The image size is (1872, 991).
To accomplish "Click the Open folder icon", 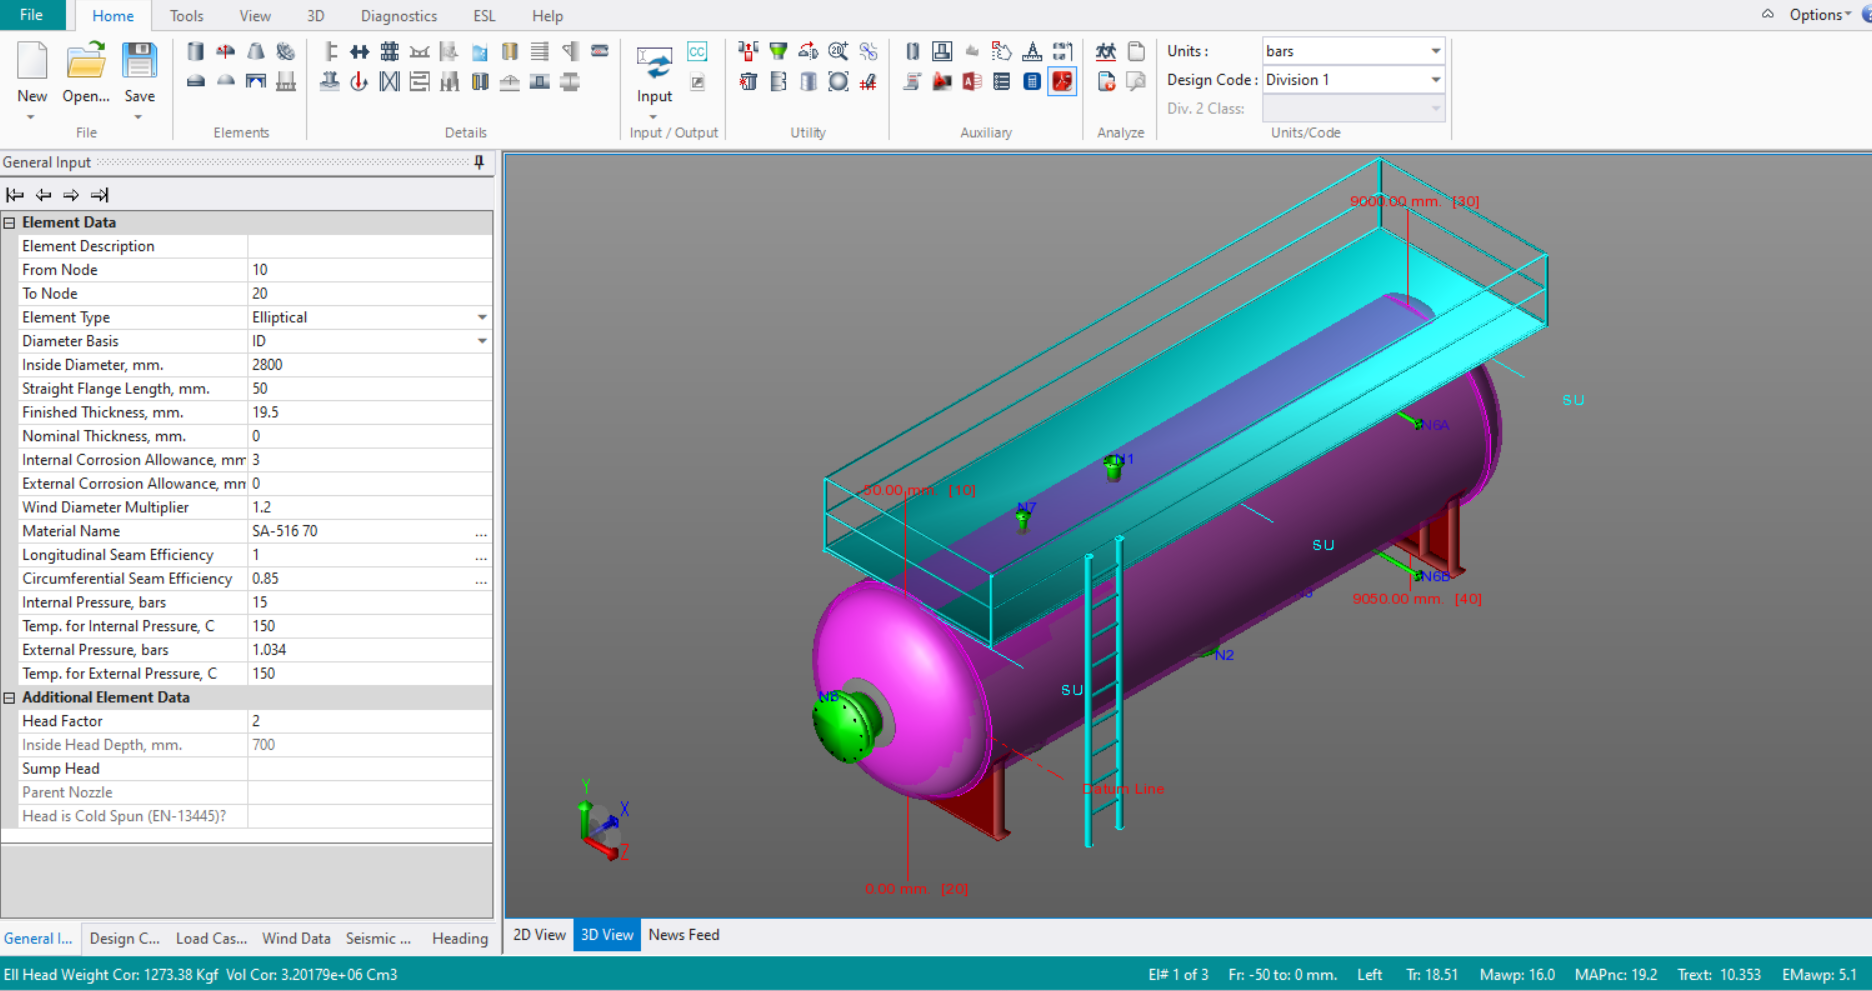I will pyautogui.click(x=86, y=62).
